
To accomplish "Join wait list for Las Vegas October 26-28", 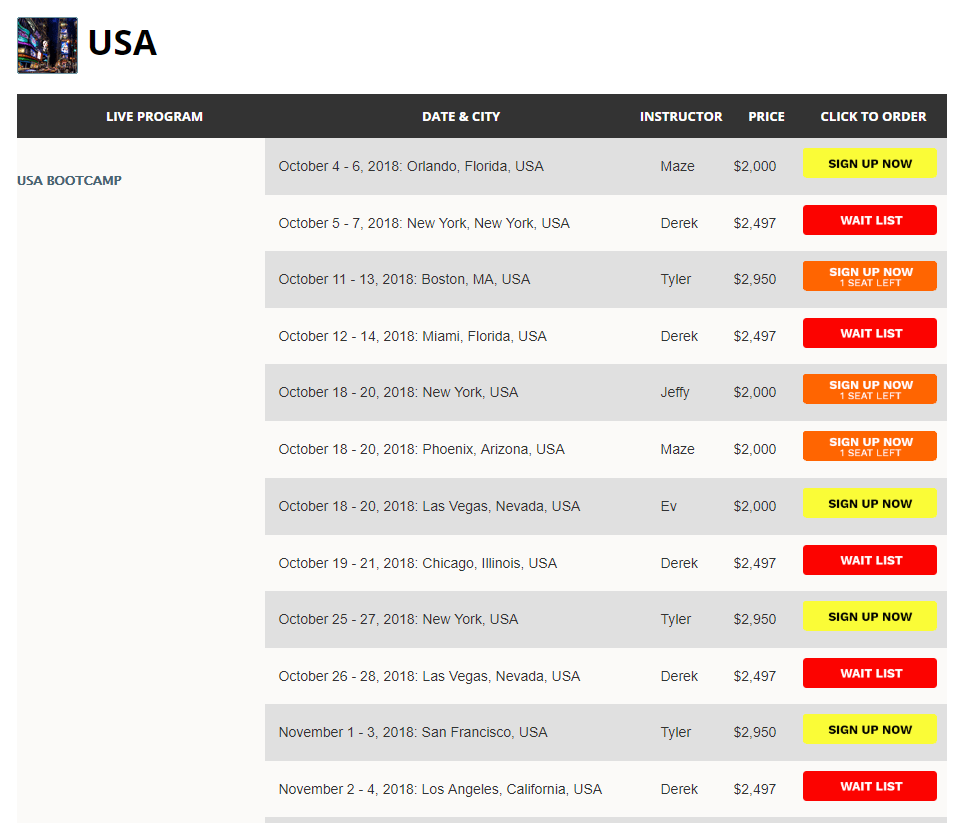I will coord(869,673).
